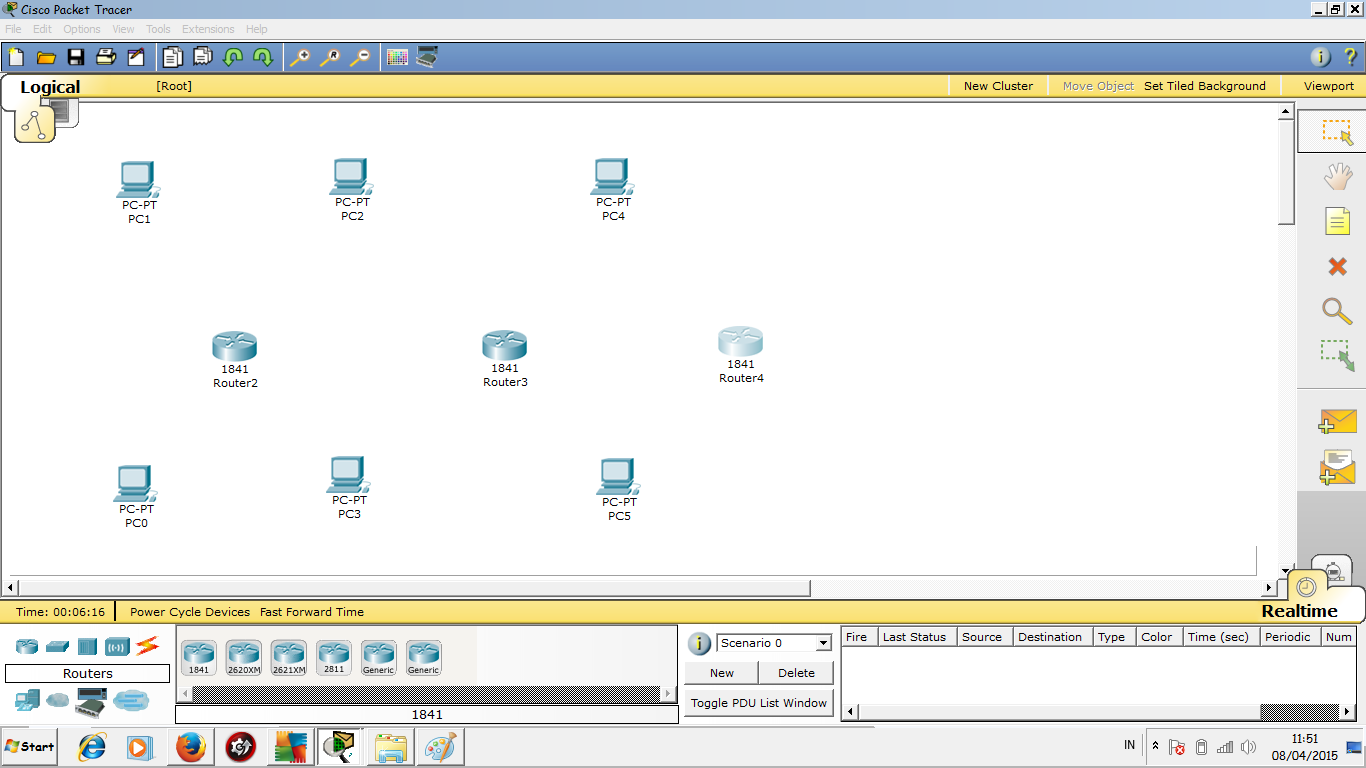This screenshot has width=1366, height=768.
Task: Expand hidden system tray icons
Action: 1155,745
